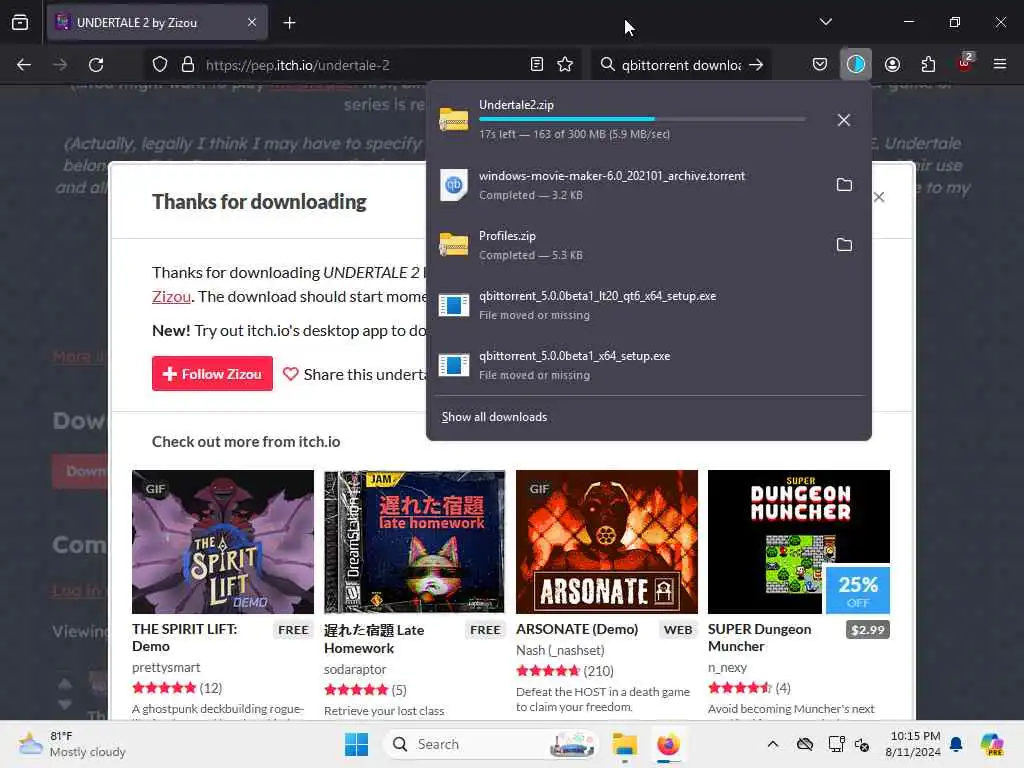Click the 25% OFF sale badge
The image size is (1024, 768).
[857, 590]
